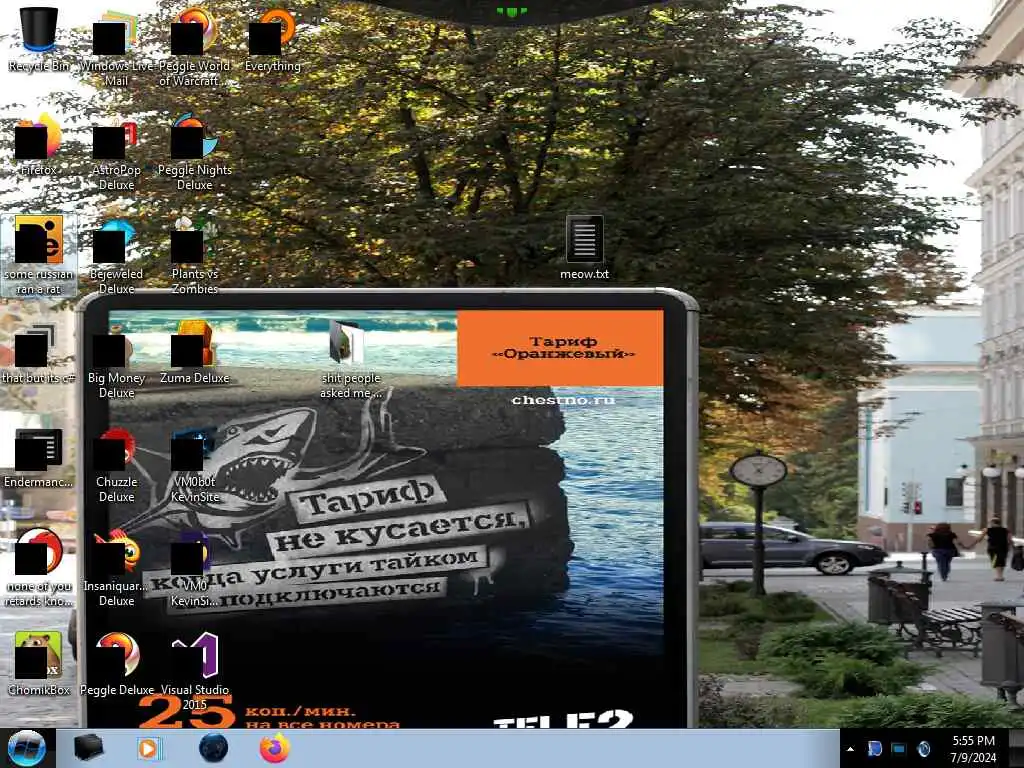Click the Zuma Deluxe icon
1024x768 pixels.
click(x=195, y=353)
